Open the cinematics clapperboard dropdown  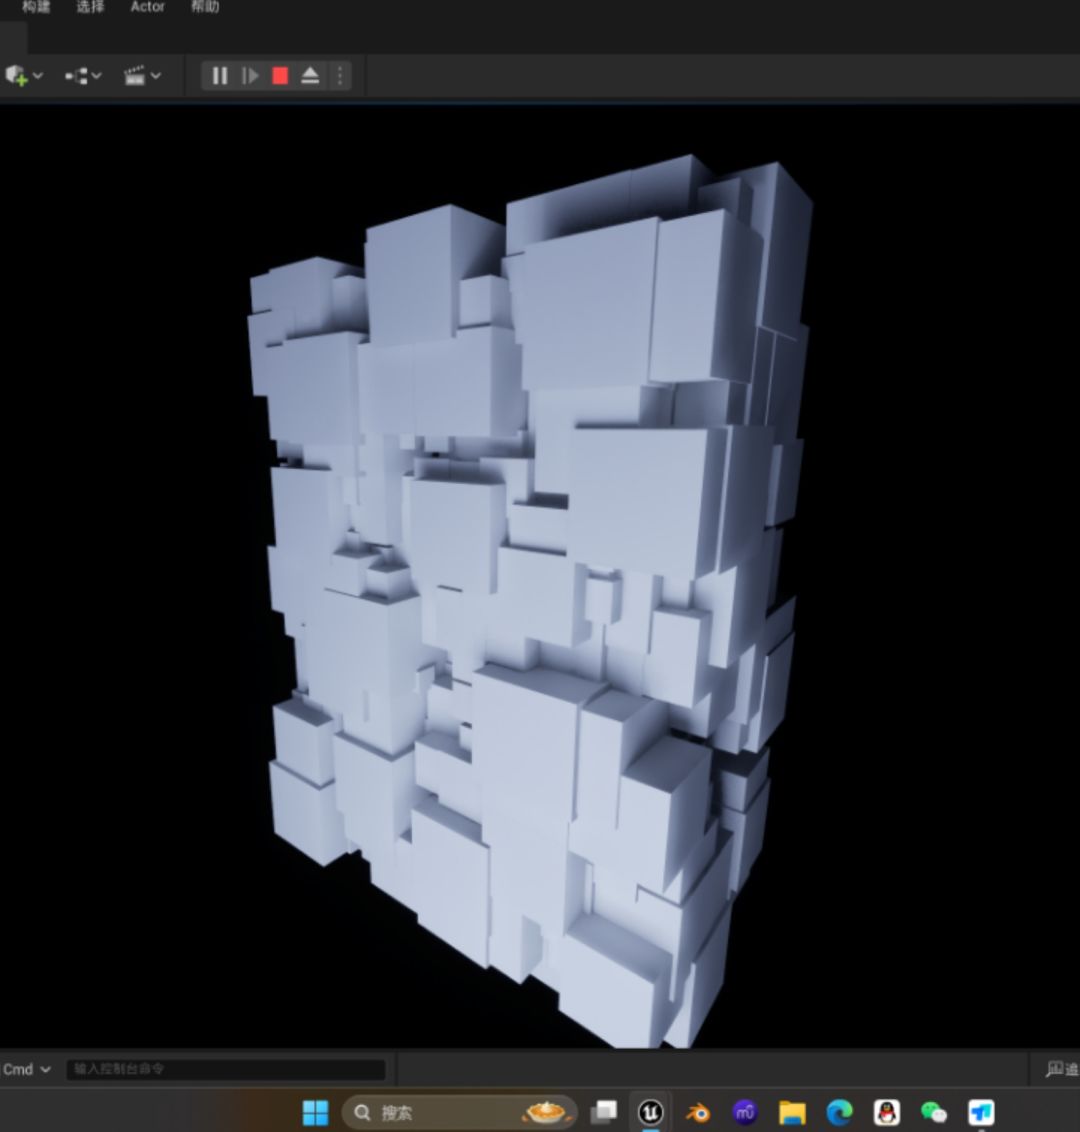tap(142, 76)
